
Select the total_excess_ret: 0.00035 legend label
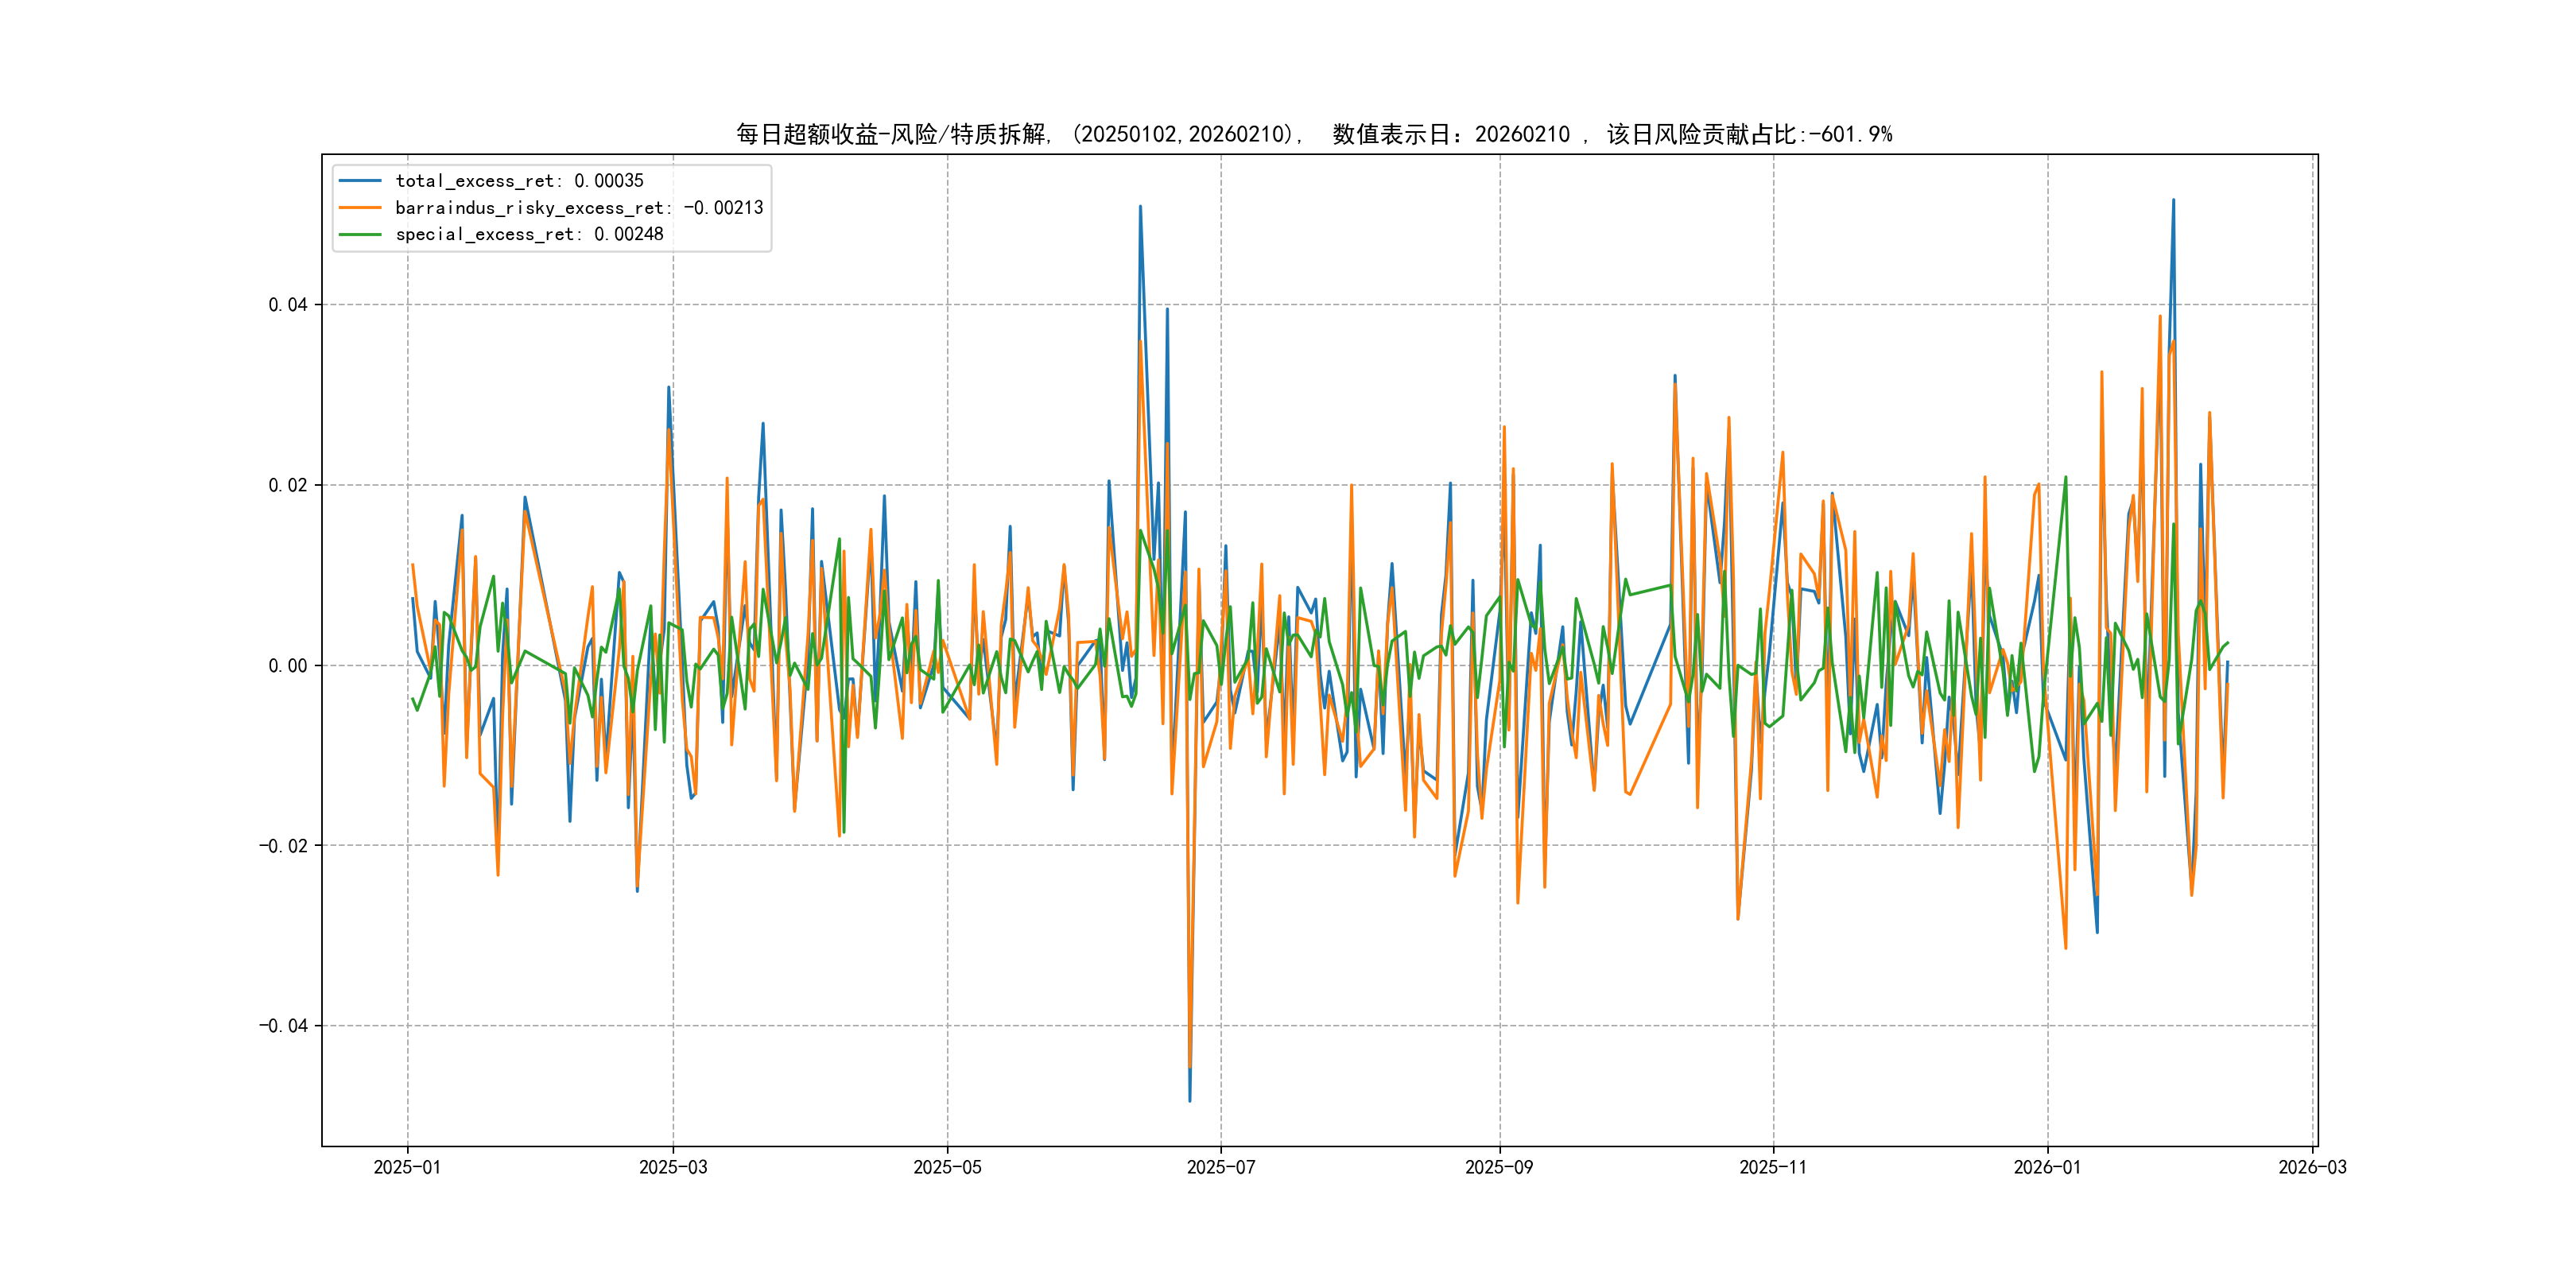[519, 181]
